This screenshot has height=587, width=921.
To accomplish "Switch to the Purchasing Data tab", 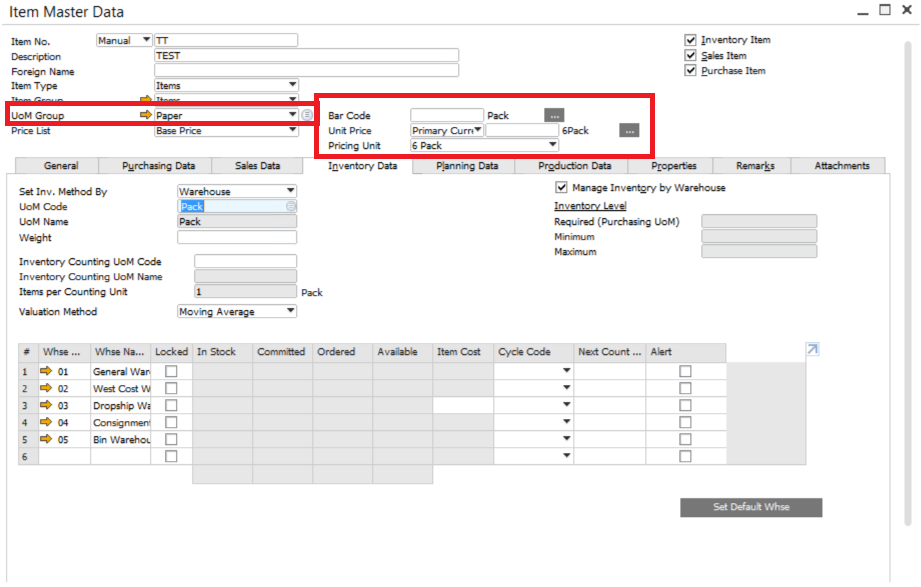I will pos(158,166).
